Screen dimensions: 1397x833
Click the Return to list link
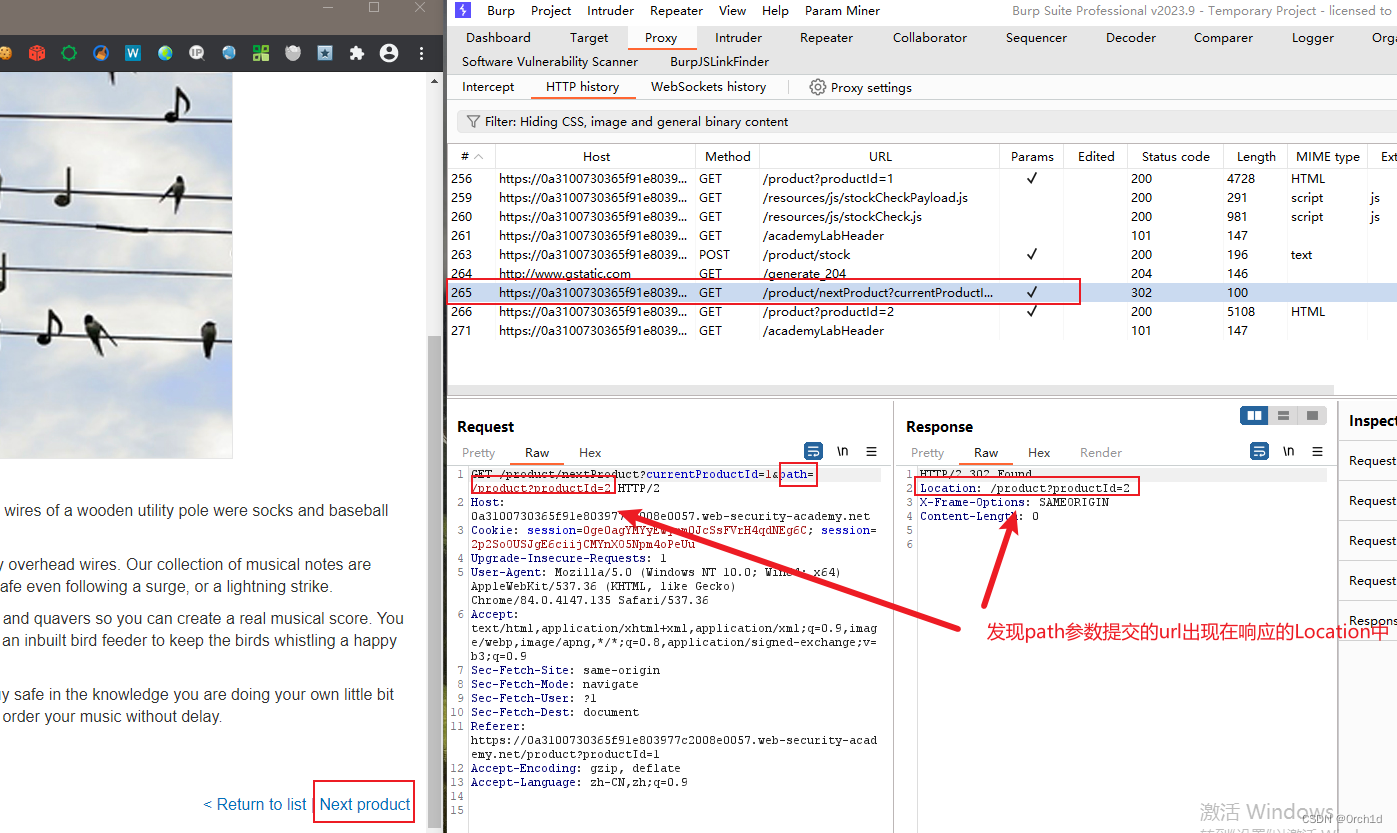point(255,804)
